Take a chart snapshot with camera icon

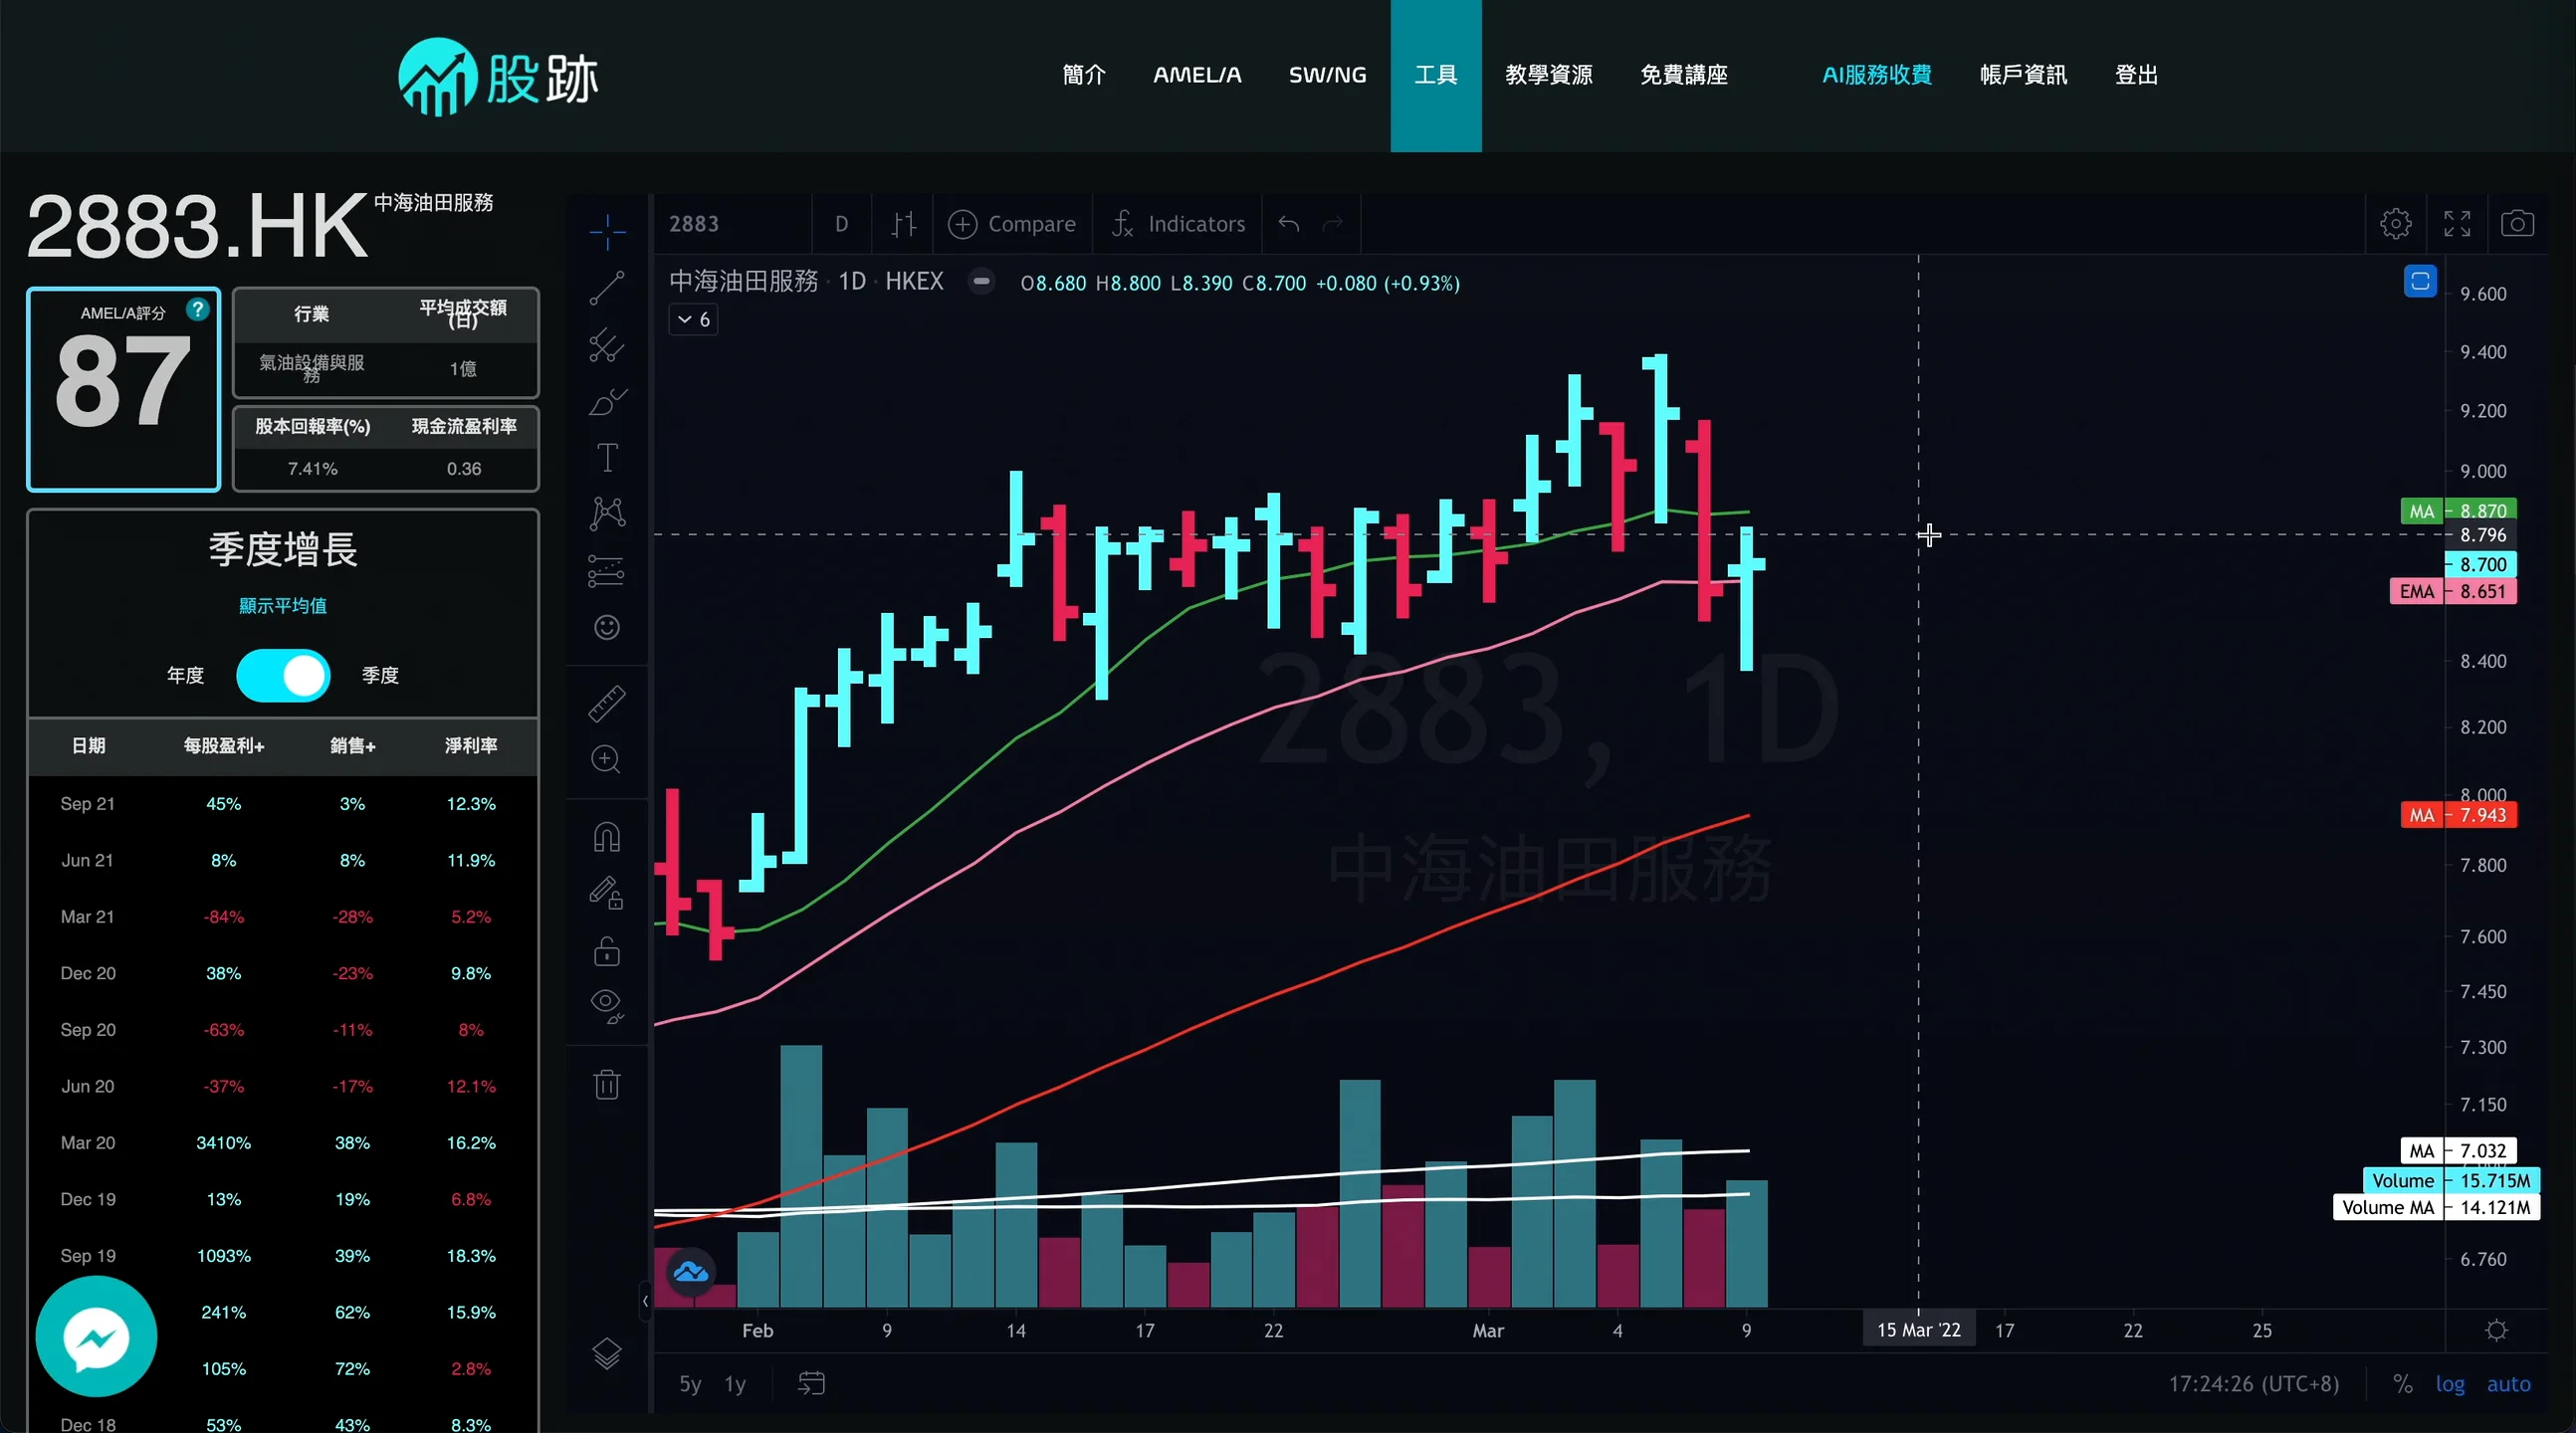(x=2517, y=224)
